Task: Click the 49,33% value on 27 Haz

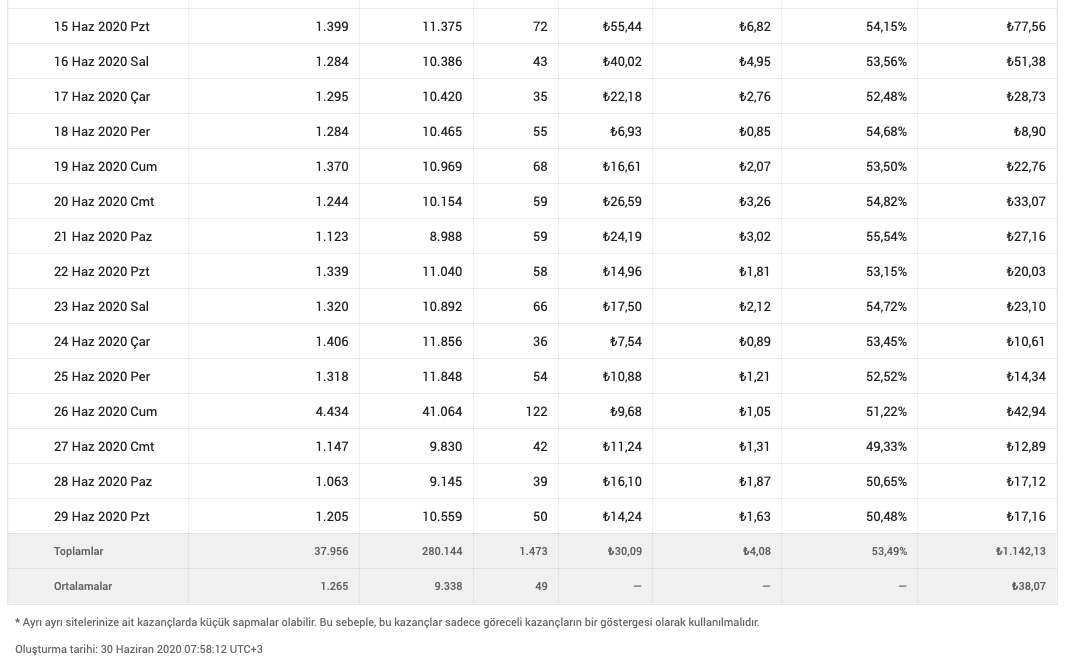Action: click(x=886, y=446)
